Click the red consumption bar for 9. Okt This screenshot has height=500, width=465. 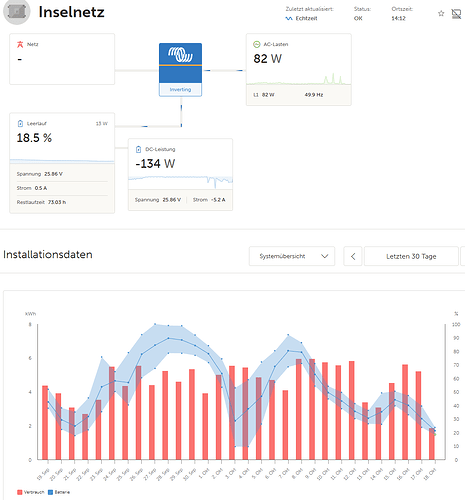point(312,409)
